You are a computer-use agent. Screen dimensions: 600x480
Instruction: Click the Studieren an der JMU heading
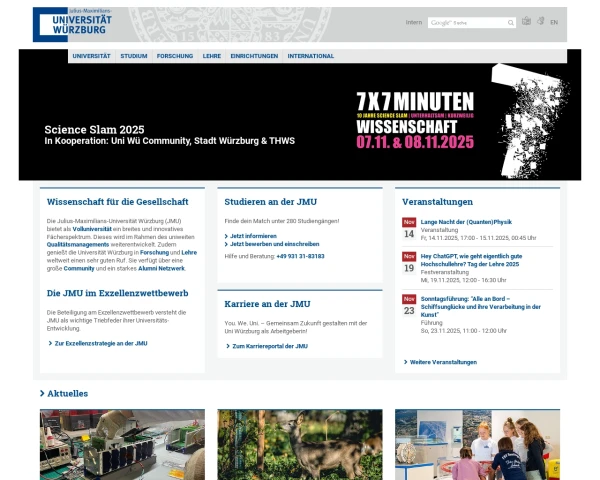tap(271, 202)
